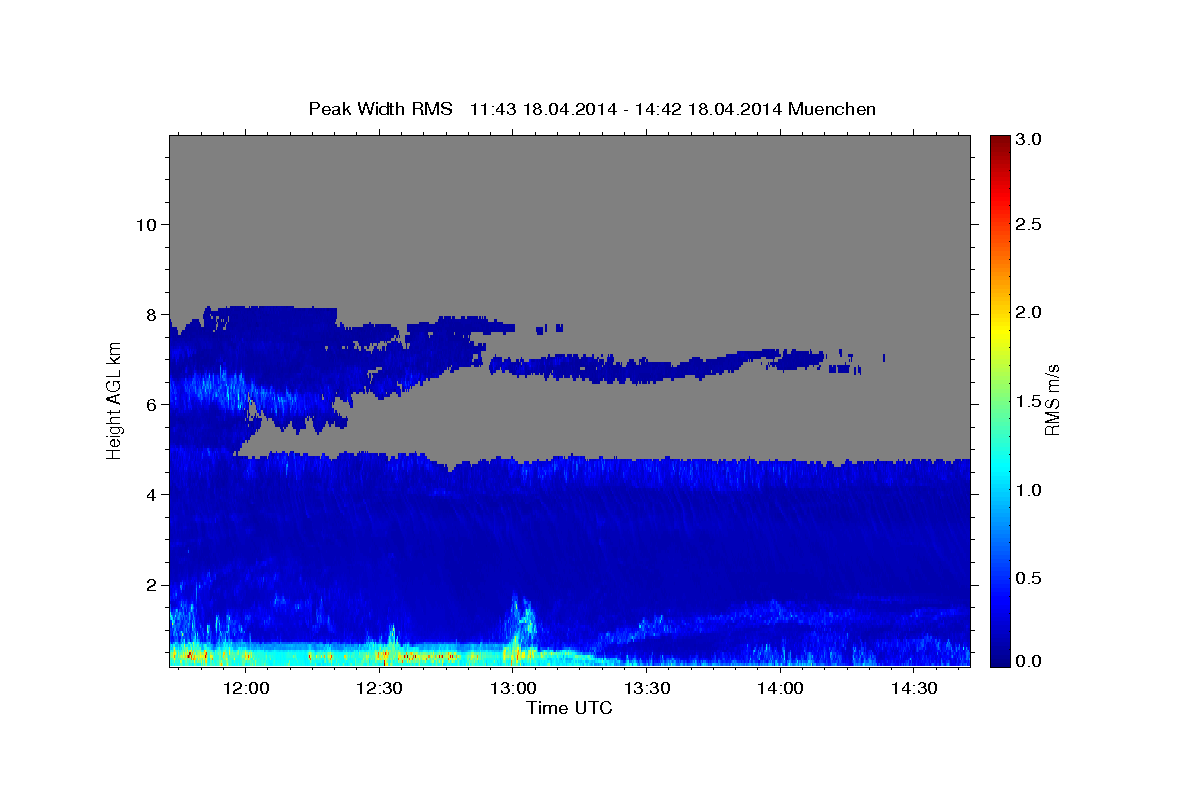Click the colorbar value 2.5
This screenshot has height=800, width=1200.
pos(1030,224)
